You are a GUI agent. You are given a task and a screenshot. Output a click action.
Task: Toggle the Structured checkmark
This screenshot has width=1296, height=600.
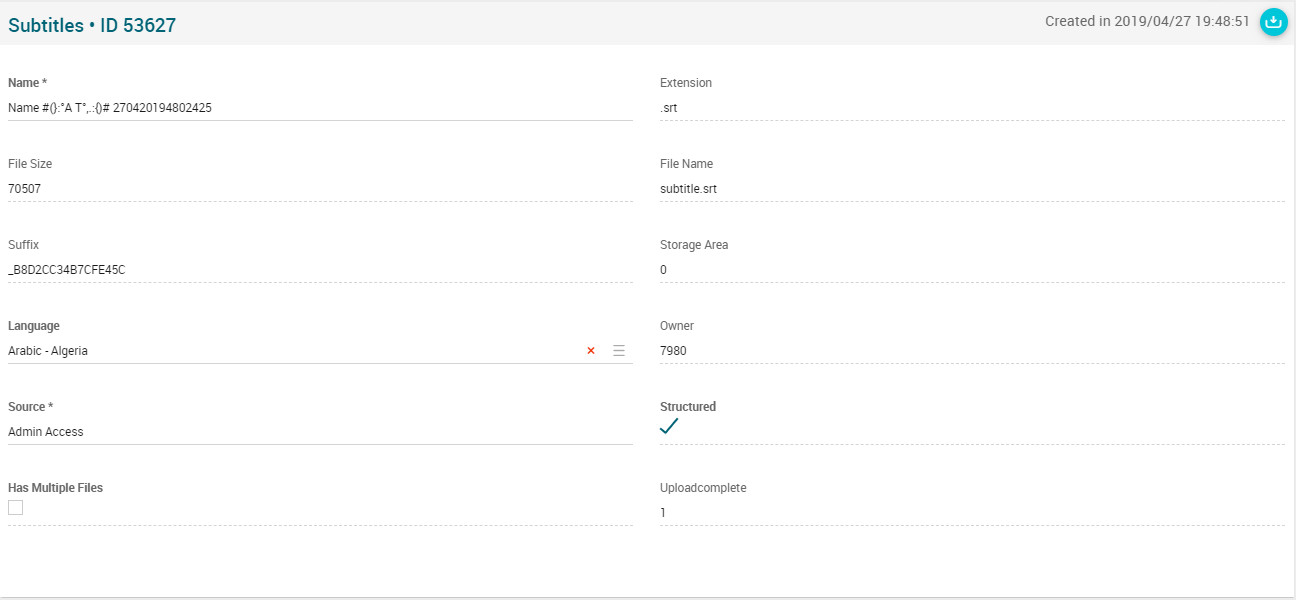669,426
